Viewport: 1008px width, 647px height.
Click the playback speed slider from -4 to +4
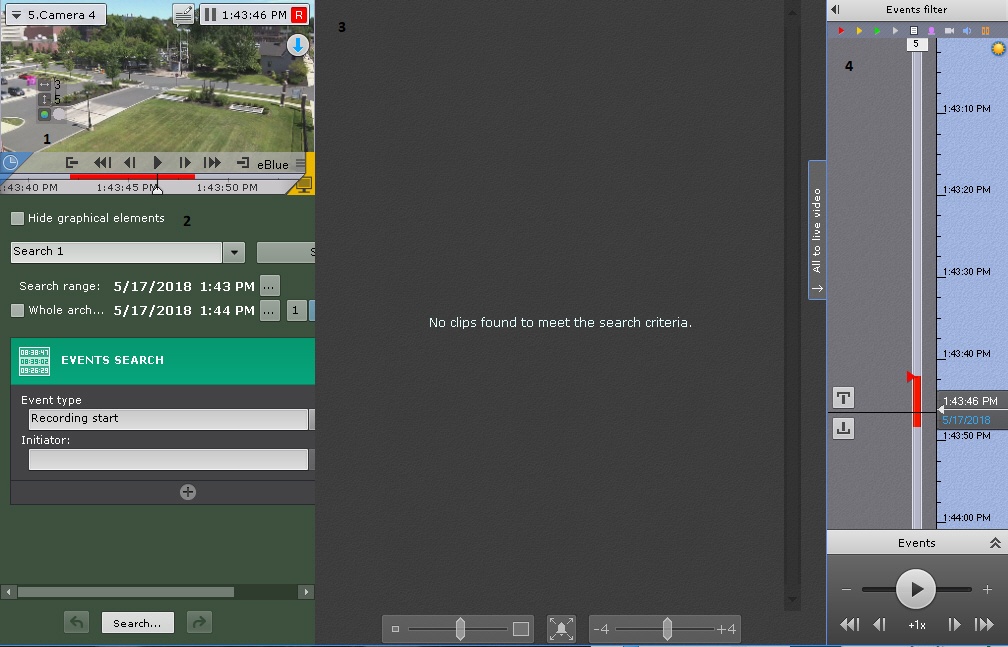666,629
